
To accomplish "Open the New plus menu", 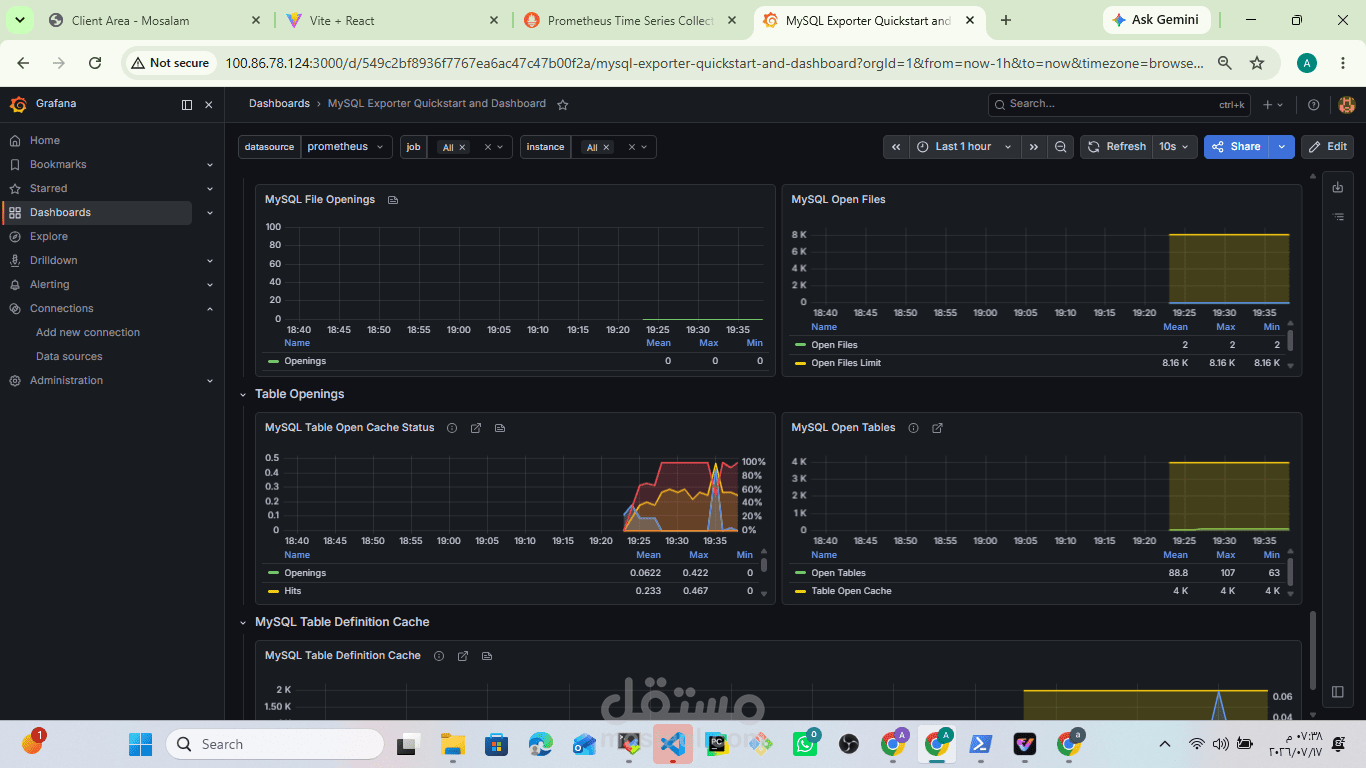I will pyautogui.click(x=1273, y=105).
